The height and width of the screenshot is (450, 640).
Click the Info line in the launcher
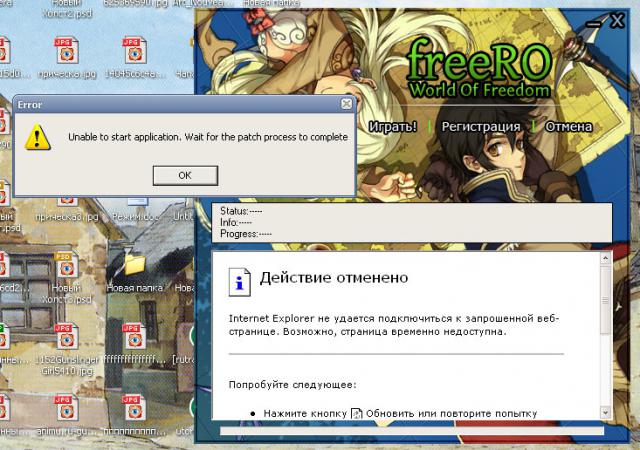tap(236, 223)
